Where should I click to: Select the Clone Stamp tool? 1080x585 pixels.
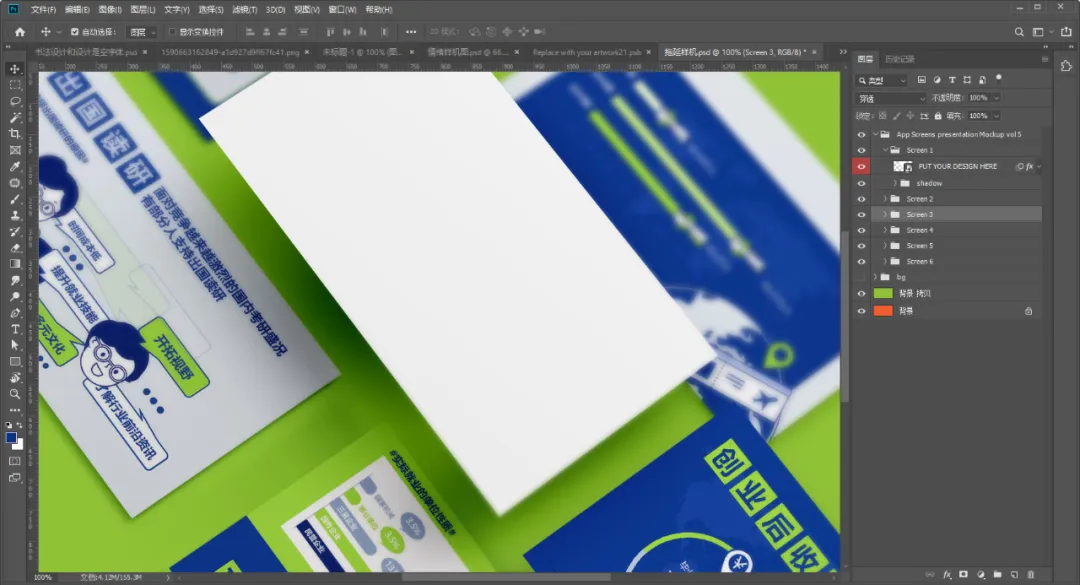point(14,215)
